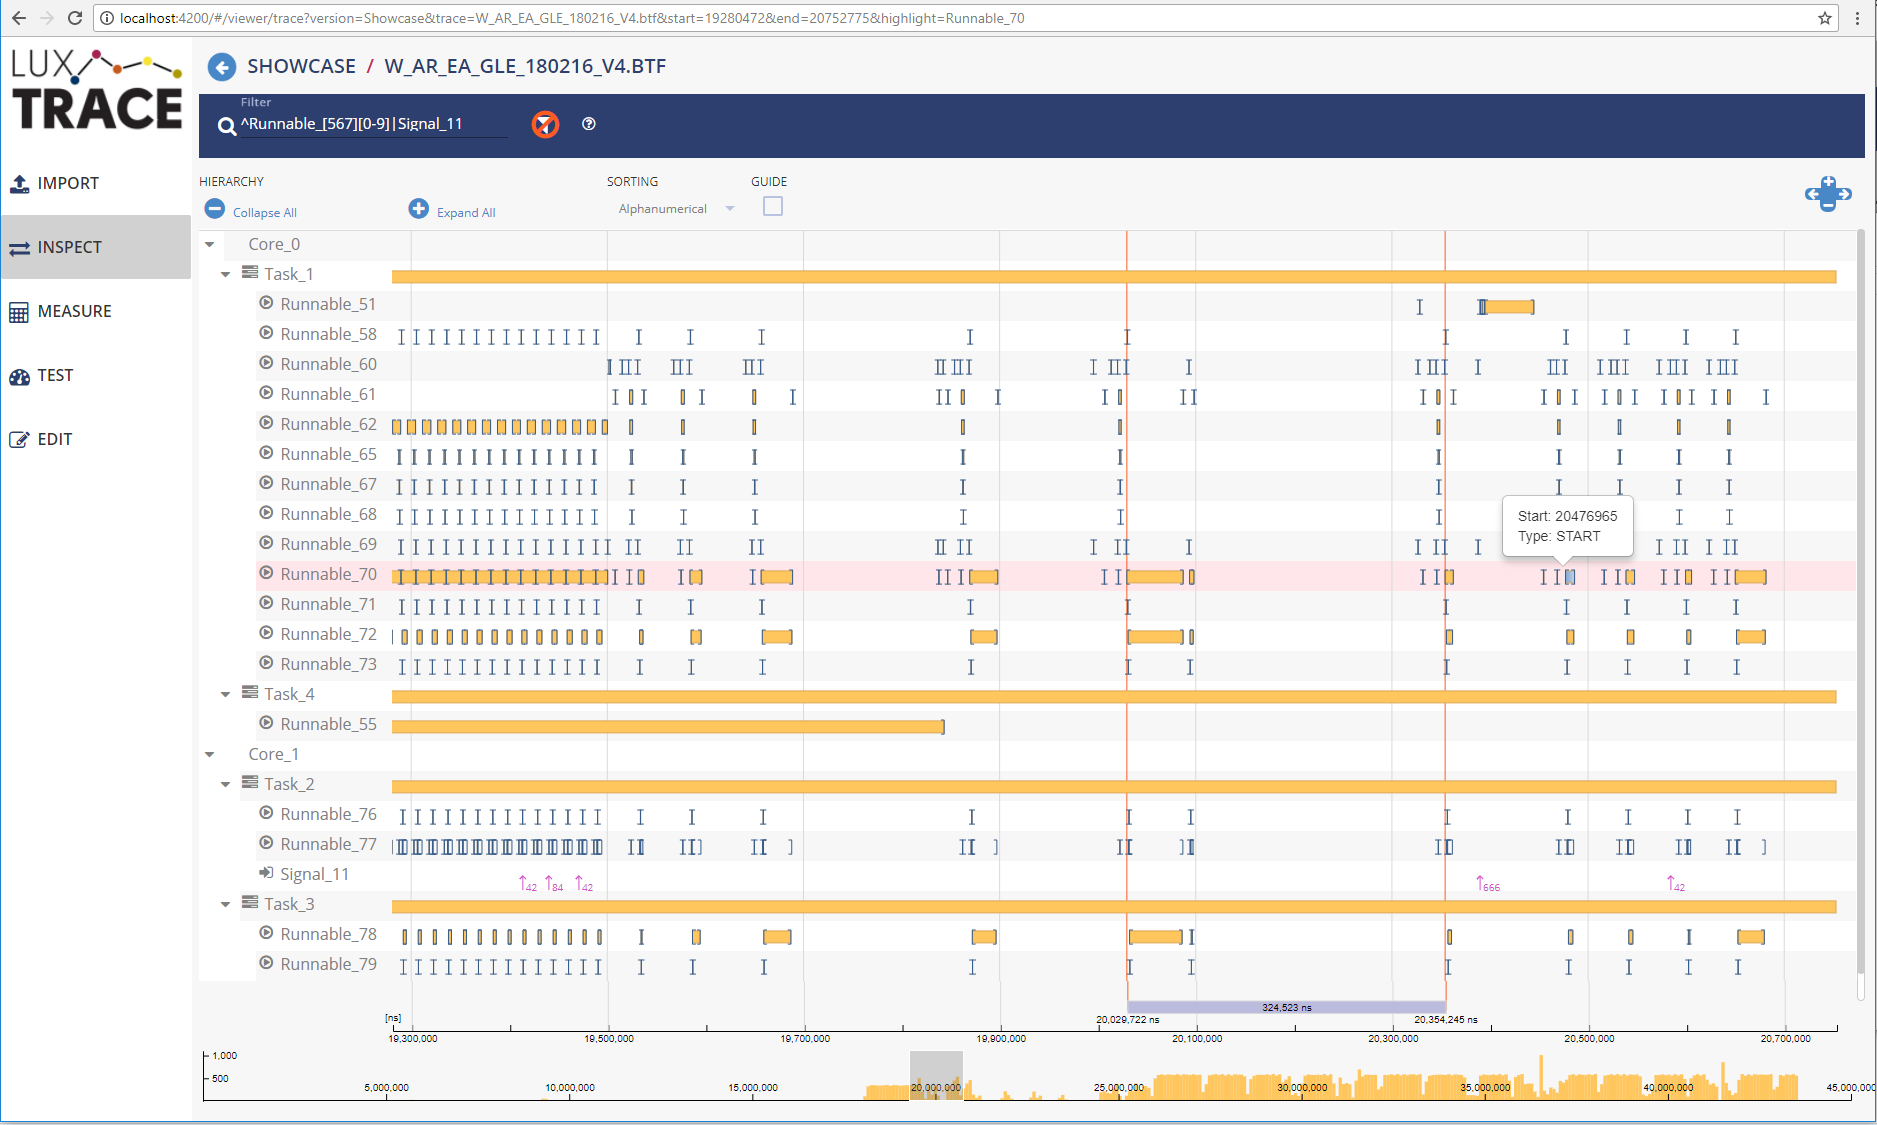Click the Task_4 stack icon
Image resolution: width=1877 pixels, height=1125 pixels.
[250, 693]
